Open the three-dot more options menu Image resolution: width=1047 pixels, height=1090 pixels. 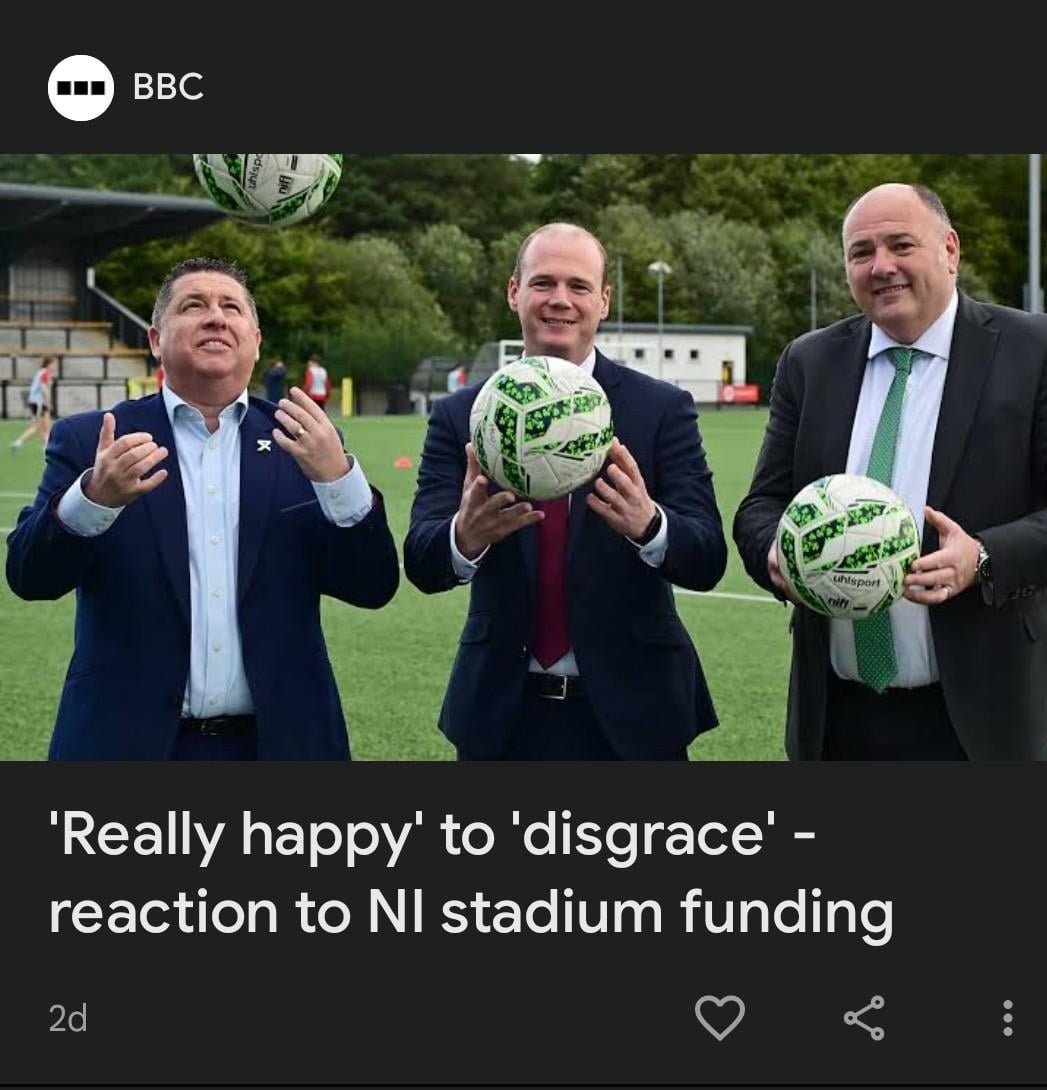1007,1018
